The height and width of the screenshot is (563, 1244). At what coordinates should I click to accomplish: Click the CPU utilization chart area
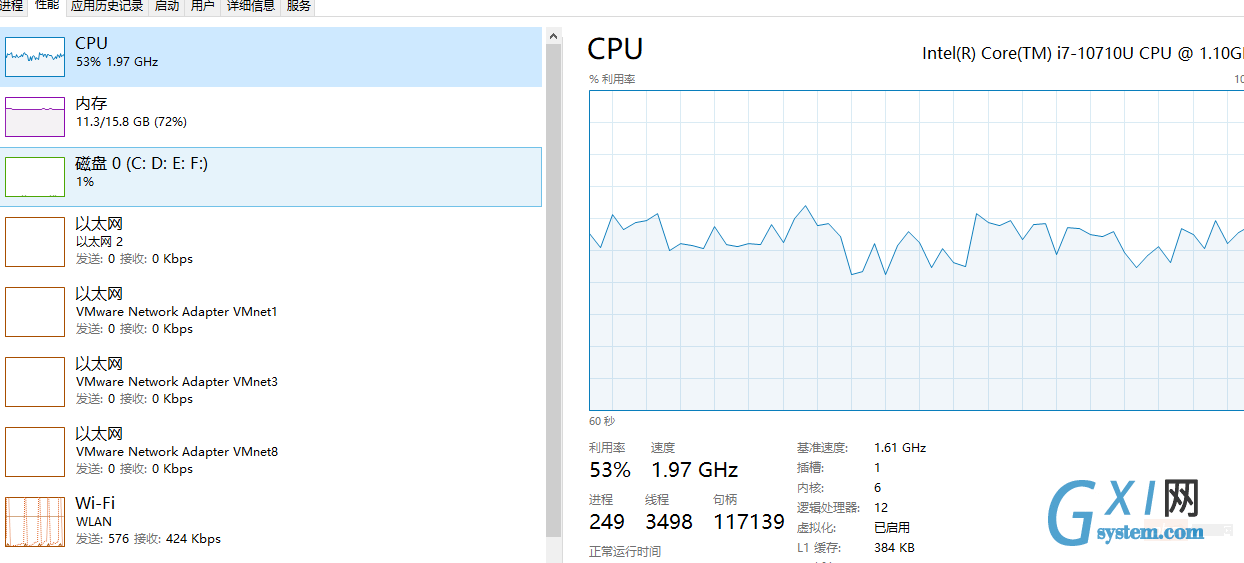(916, 250)
